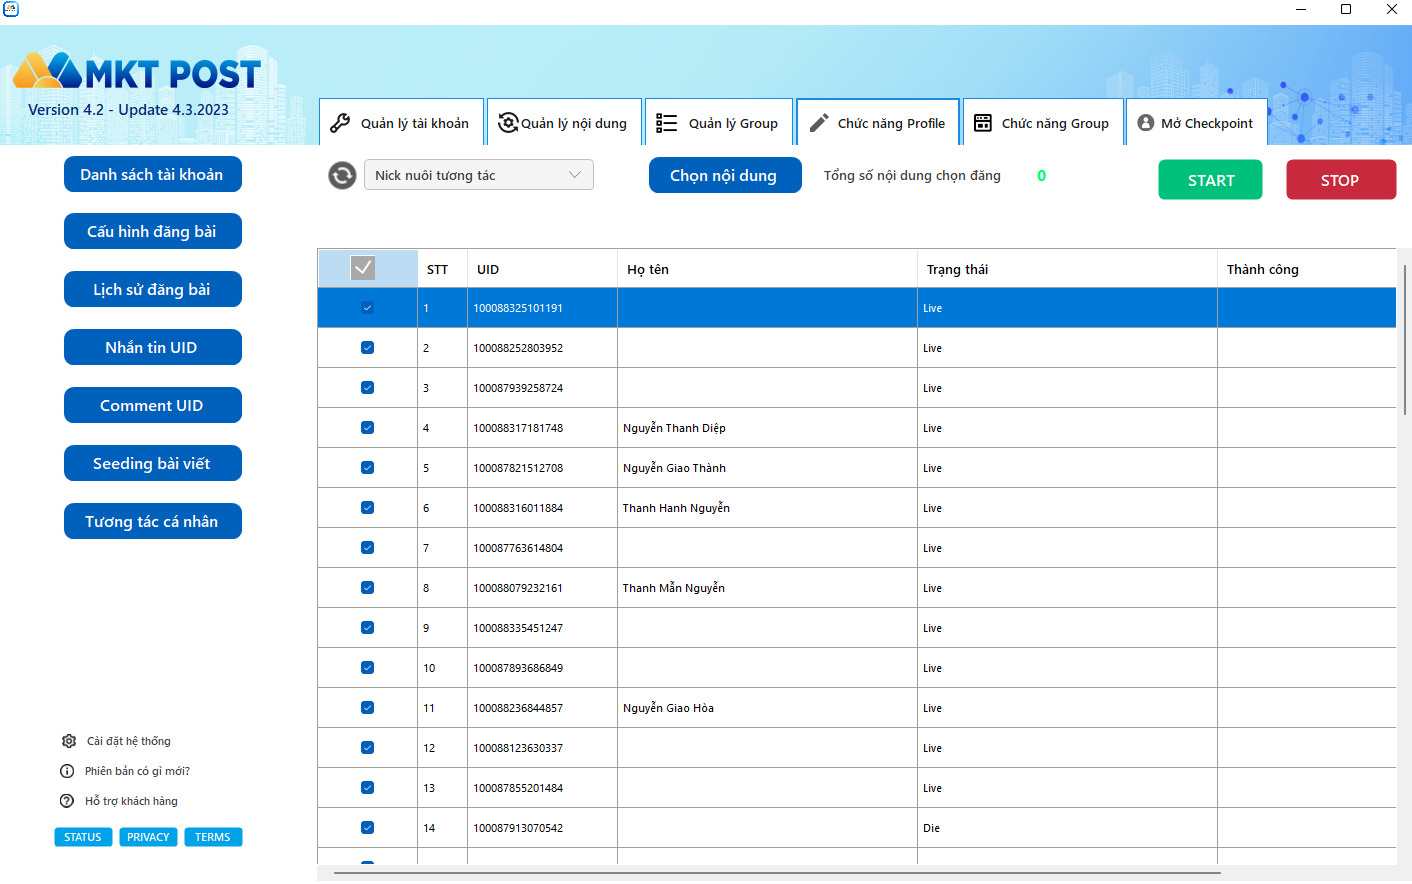Viewport: 1412px width, 884px height.
Task: Click the MKT POST logo
Action: tap(137, 72)
